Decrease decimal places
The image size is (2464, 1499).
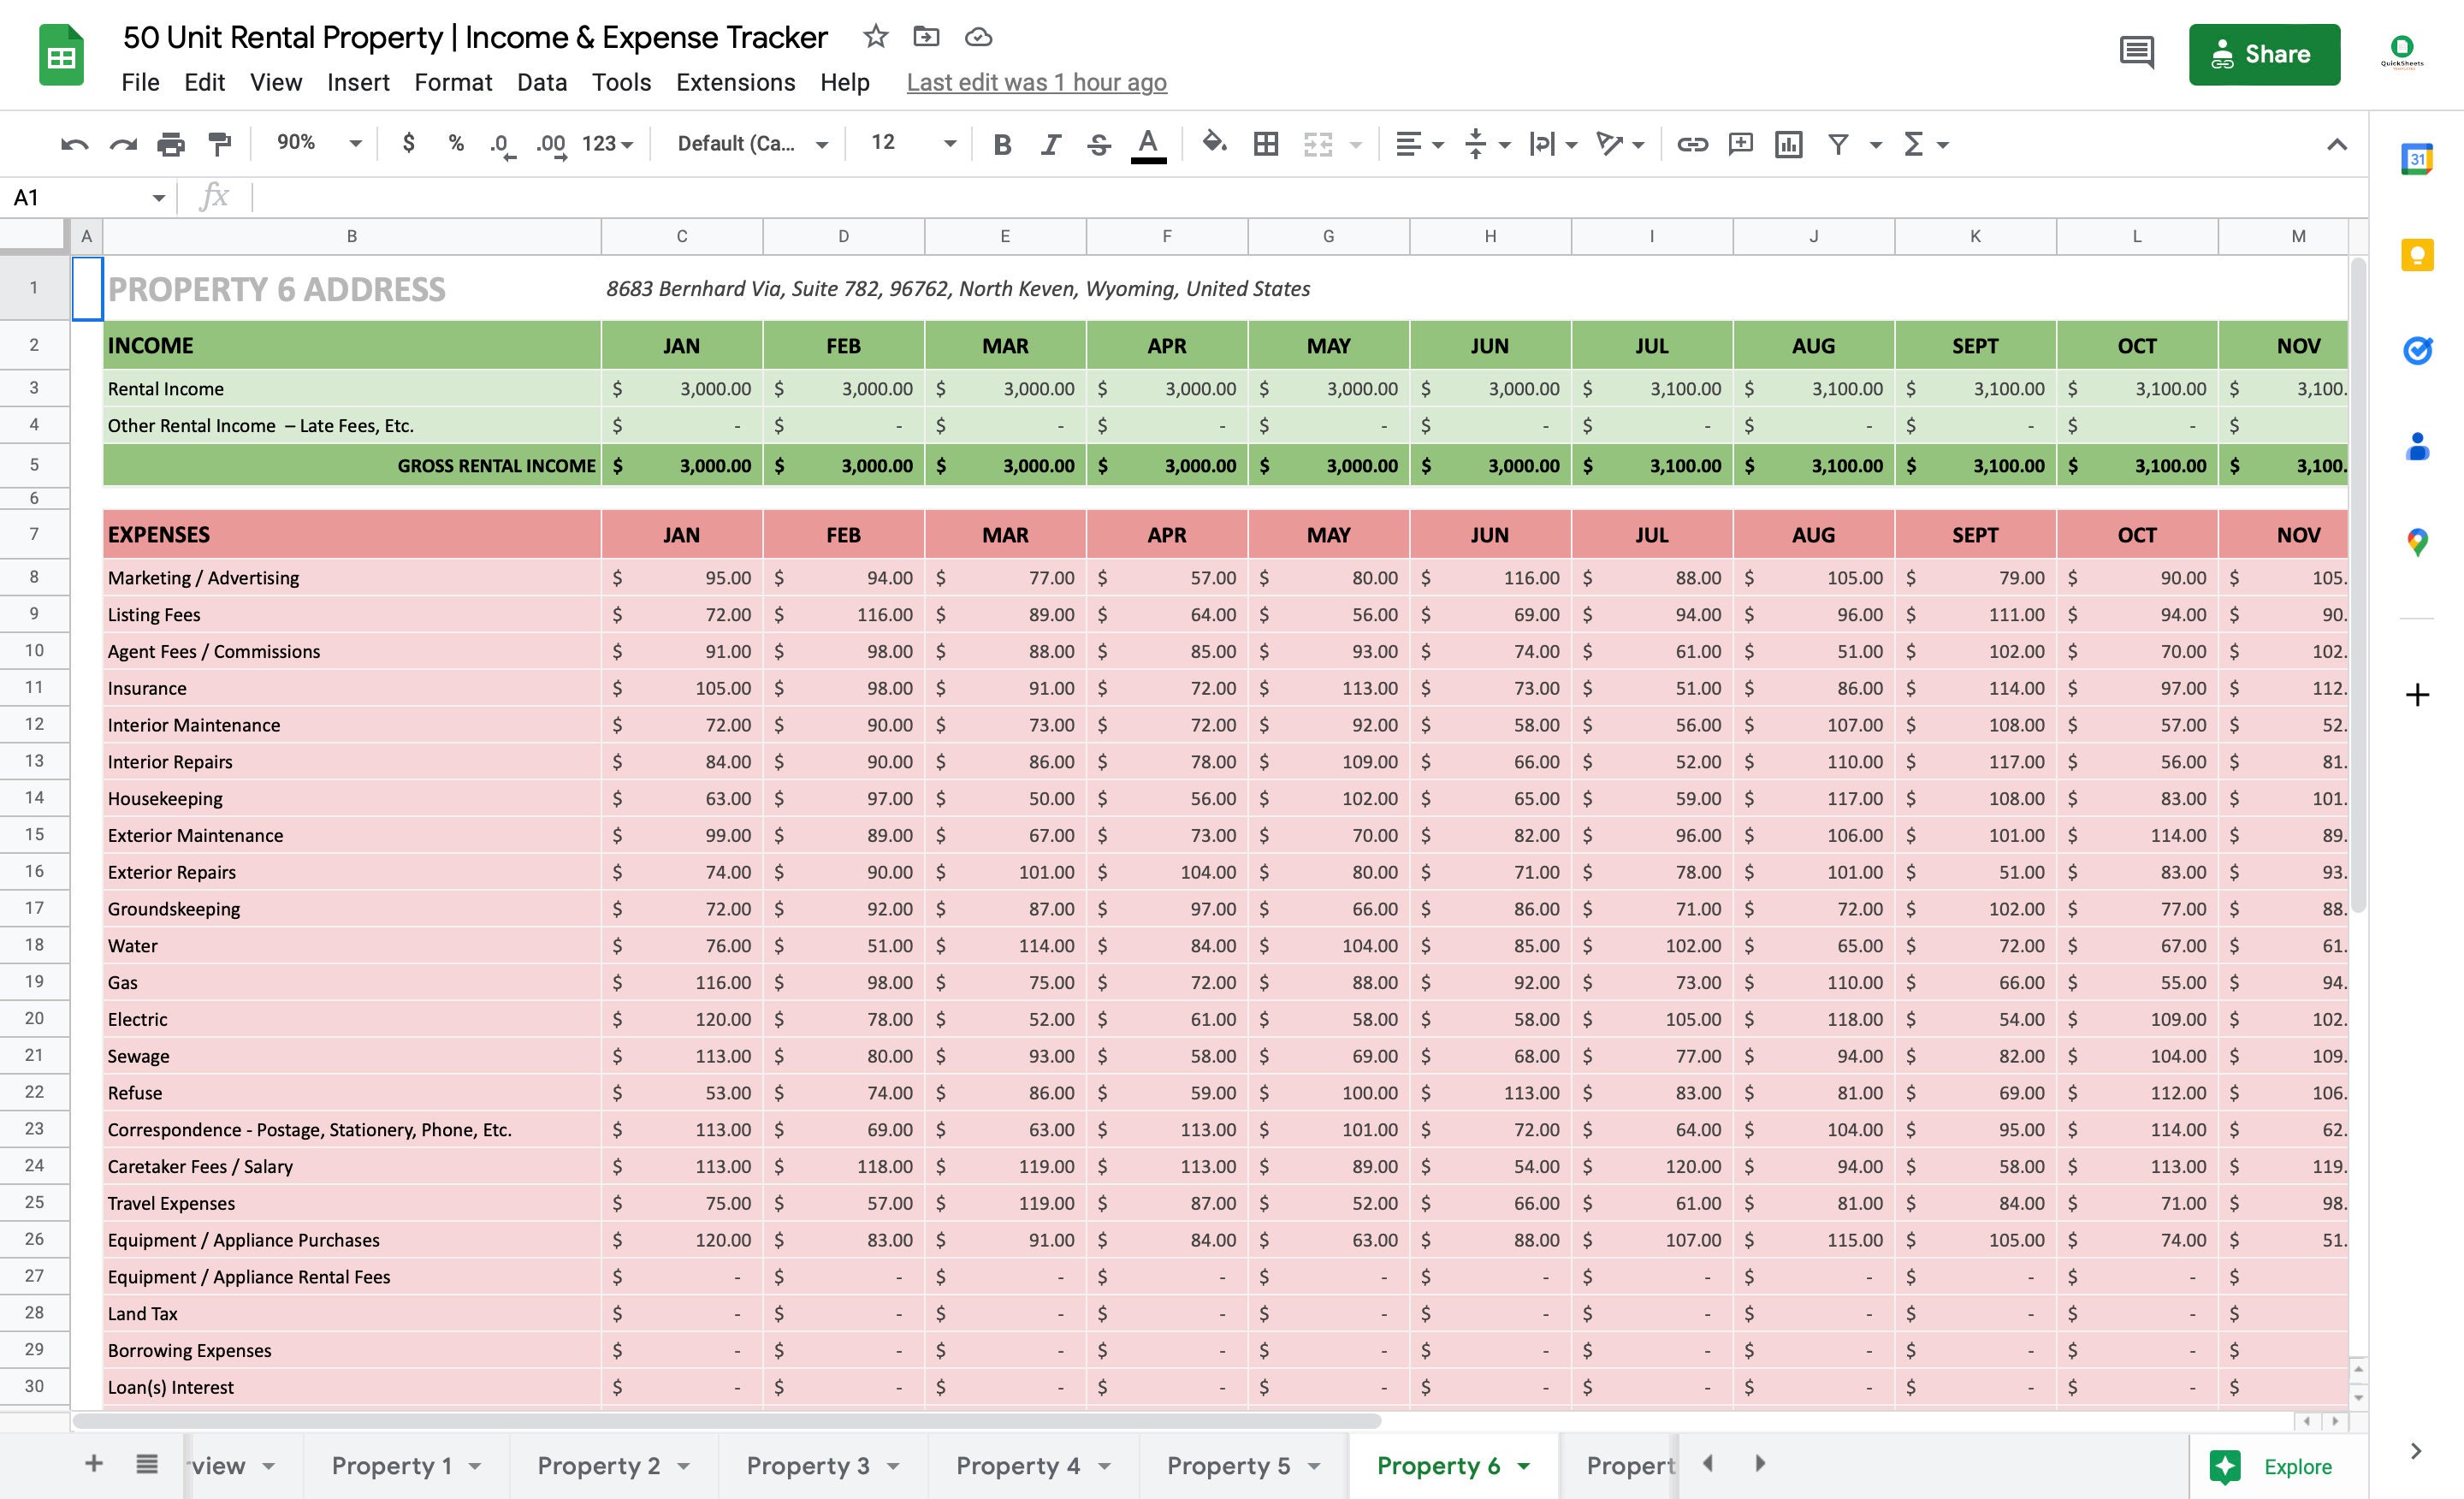click(502, 145)
